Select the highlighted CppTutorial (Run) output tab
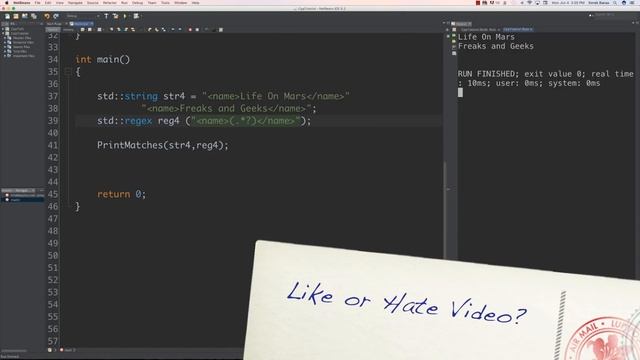The height and width of the screenshot is (360, 640). [x=518, y=29]
